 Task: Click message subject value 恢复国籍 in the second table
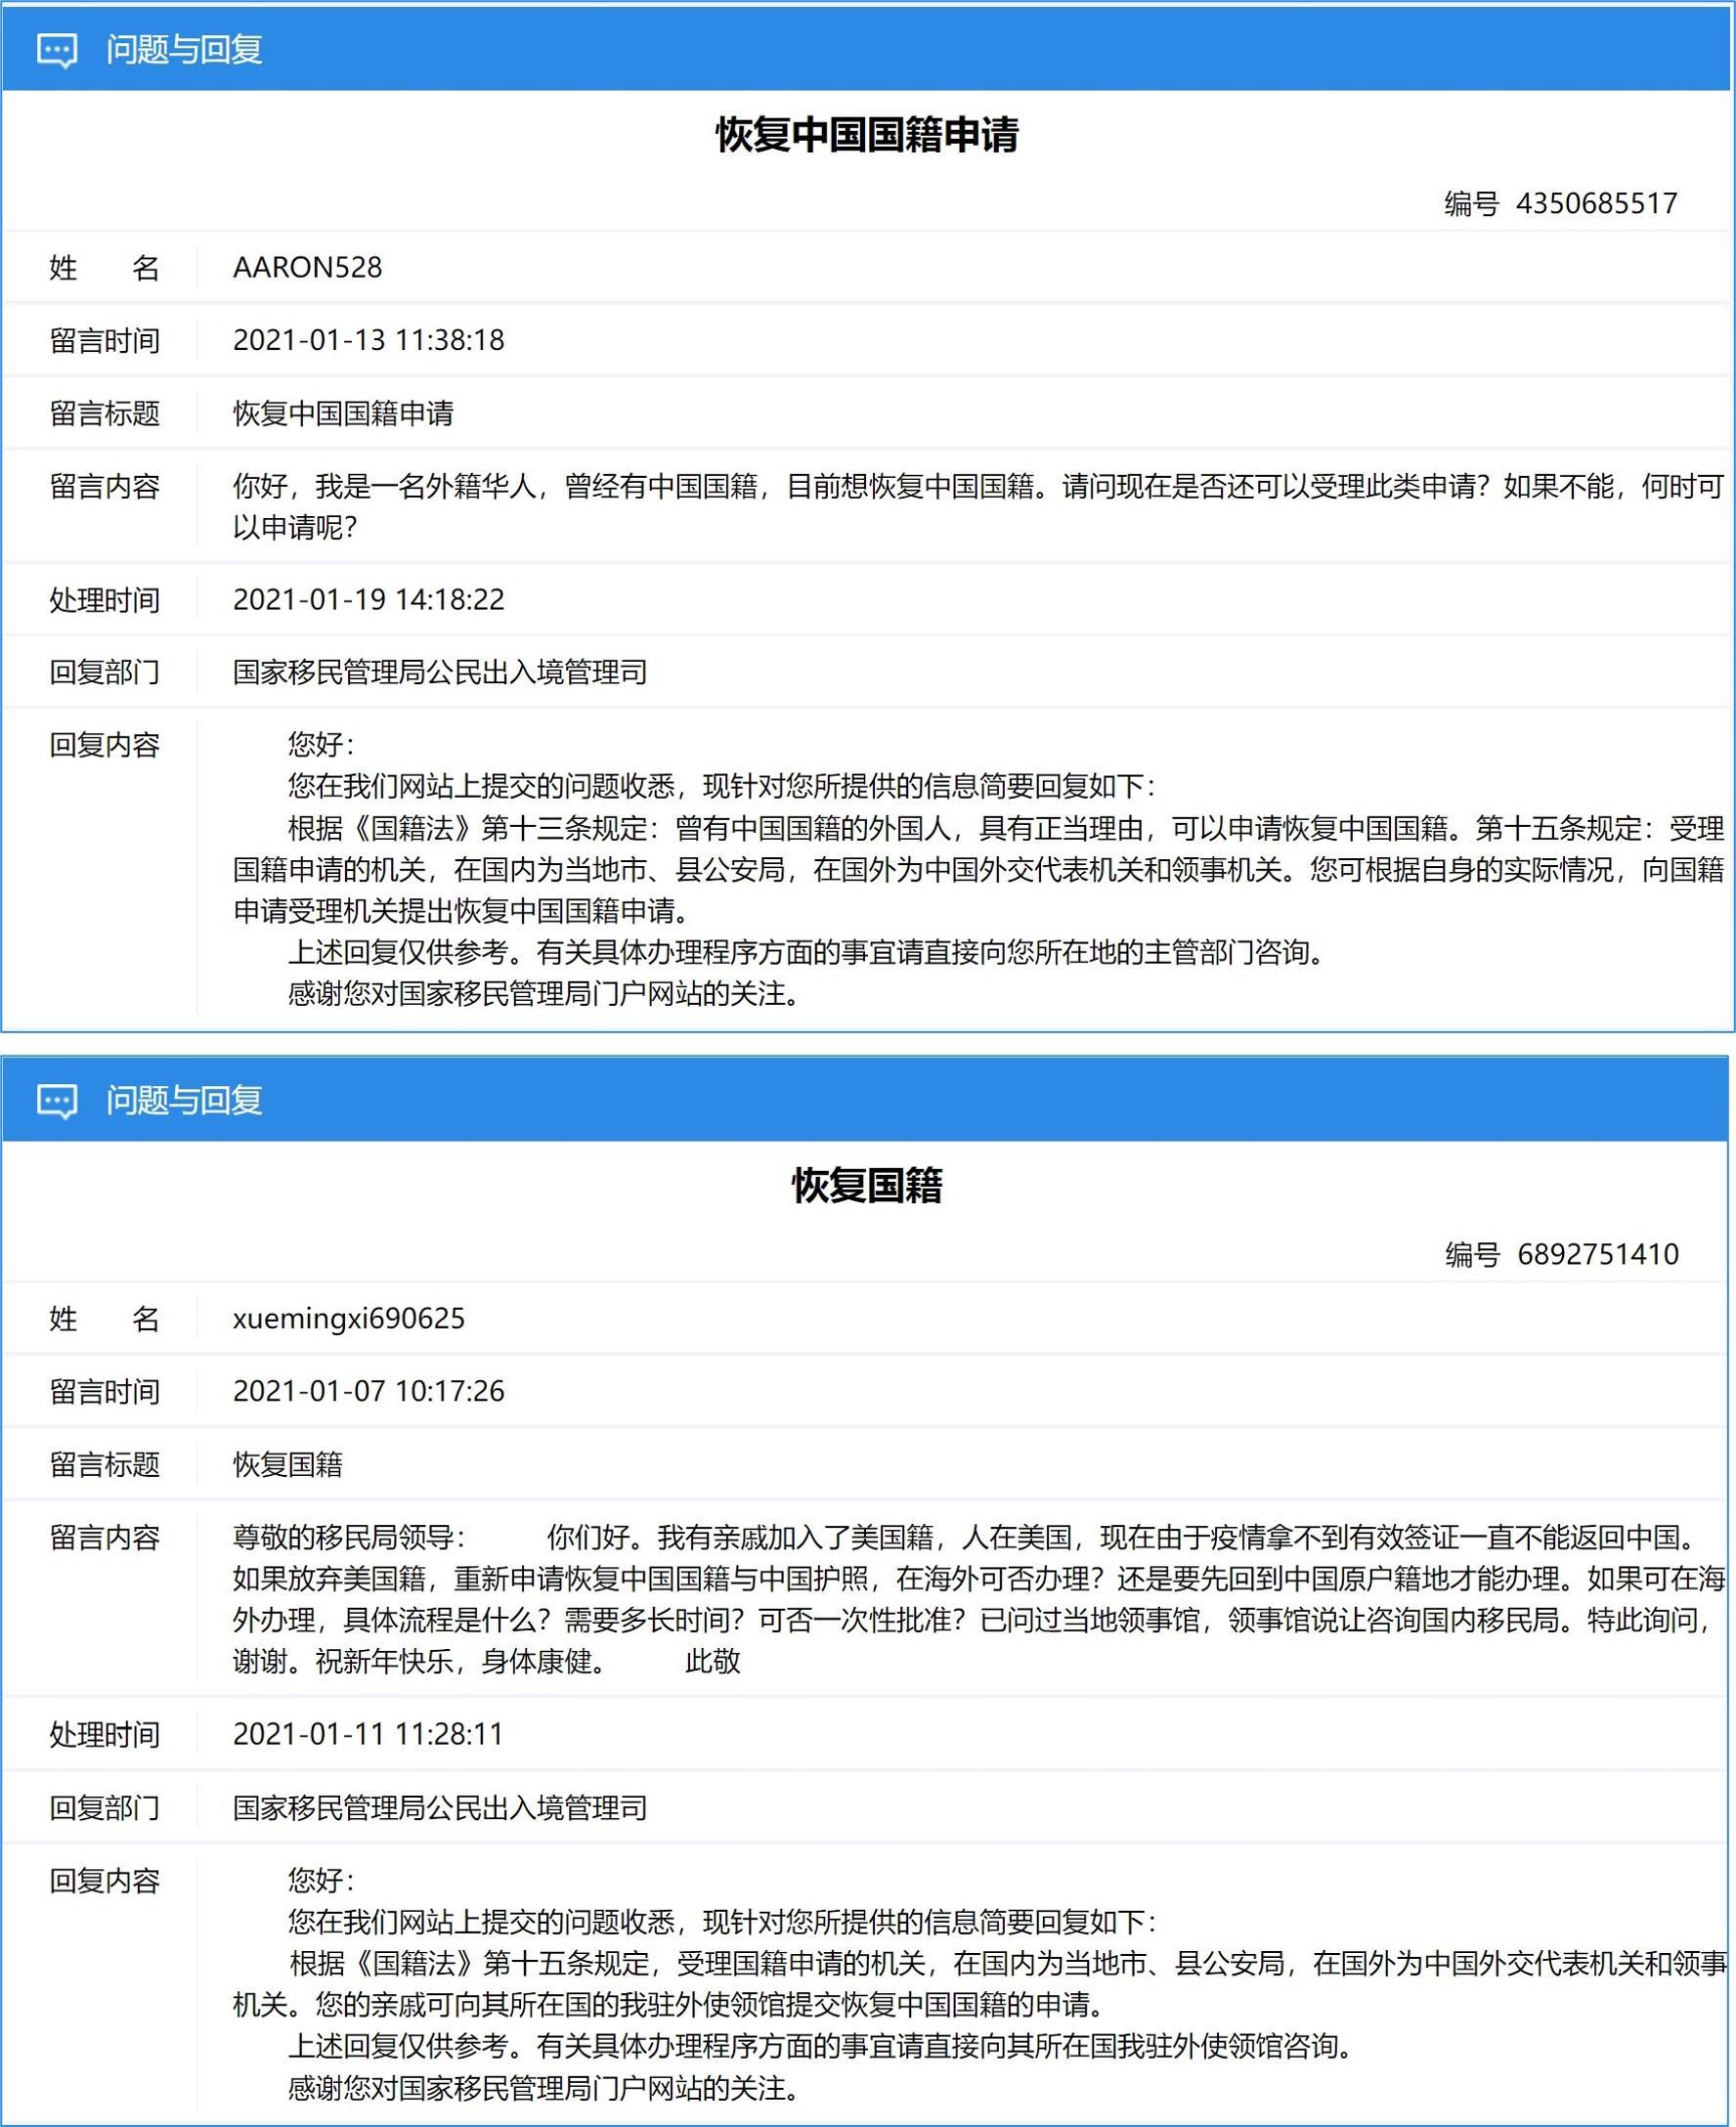[x=288, y=1464]
